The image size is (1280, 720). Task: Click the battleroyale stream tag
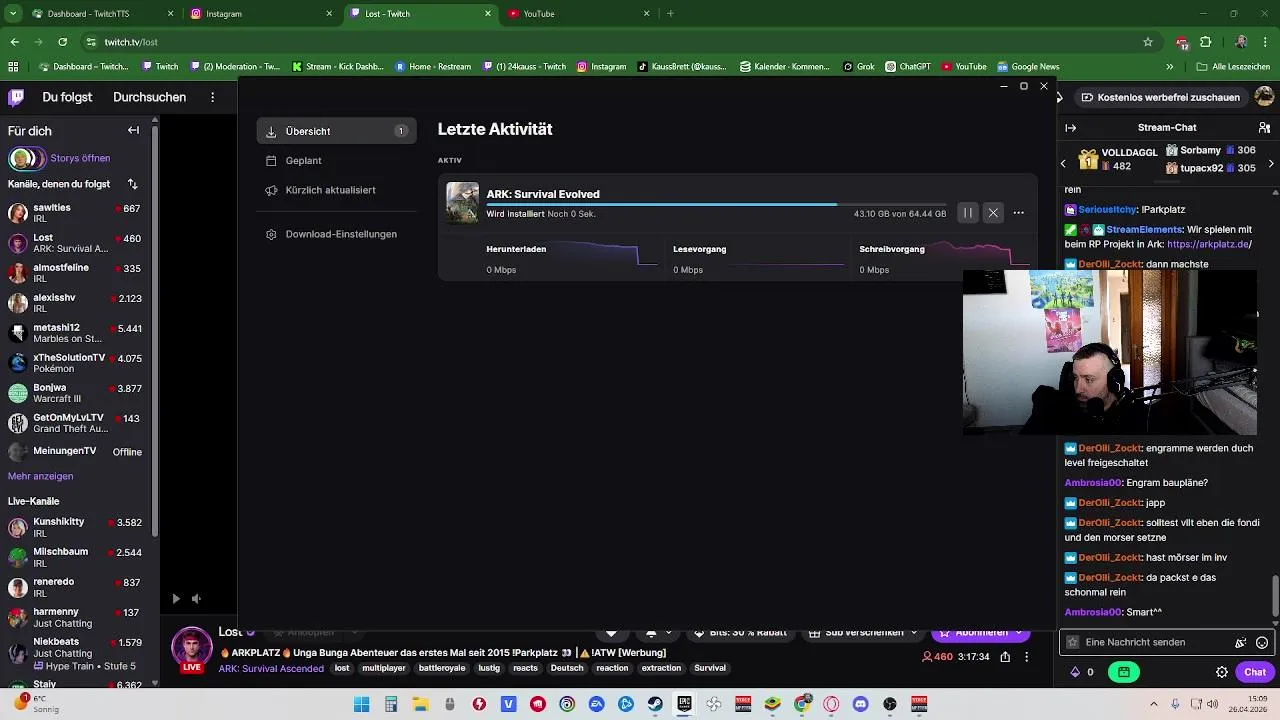(442, 668)
